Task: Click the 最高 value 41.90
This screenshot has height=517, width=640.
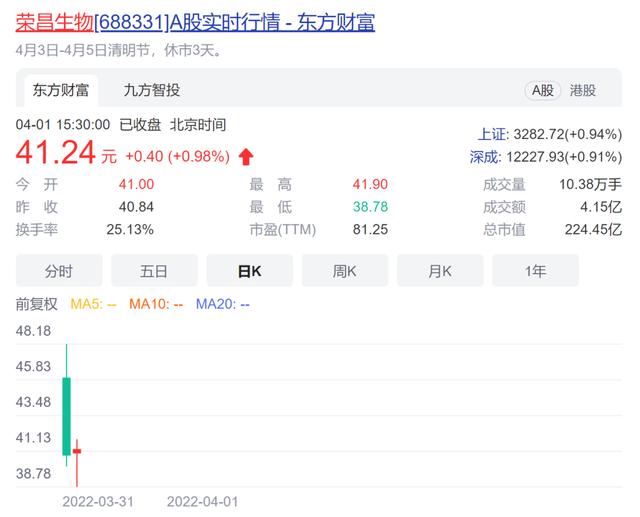Action: [370, 184]
